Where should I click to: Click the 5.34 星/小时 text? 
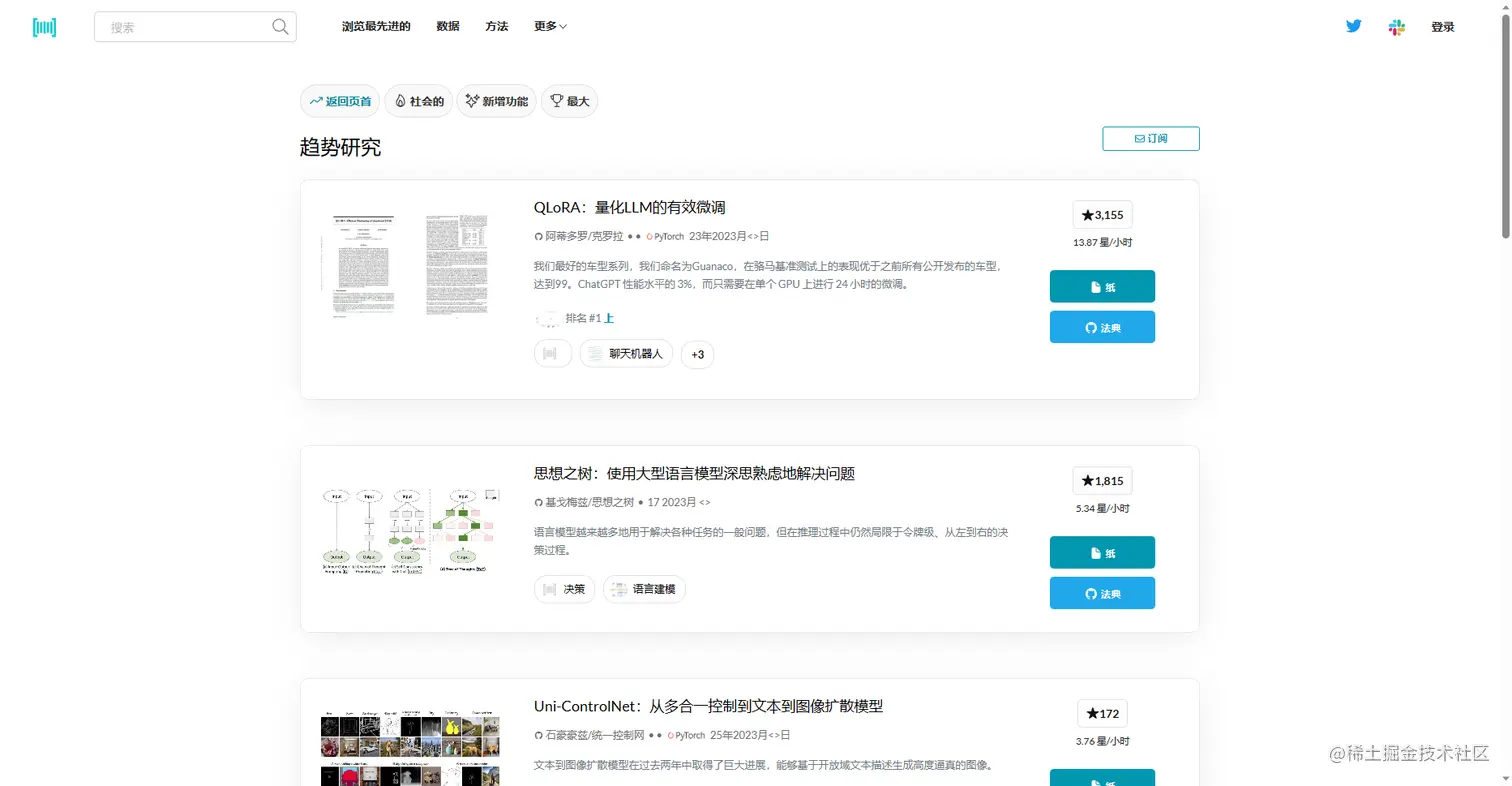(x=1102, y=509)
